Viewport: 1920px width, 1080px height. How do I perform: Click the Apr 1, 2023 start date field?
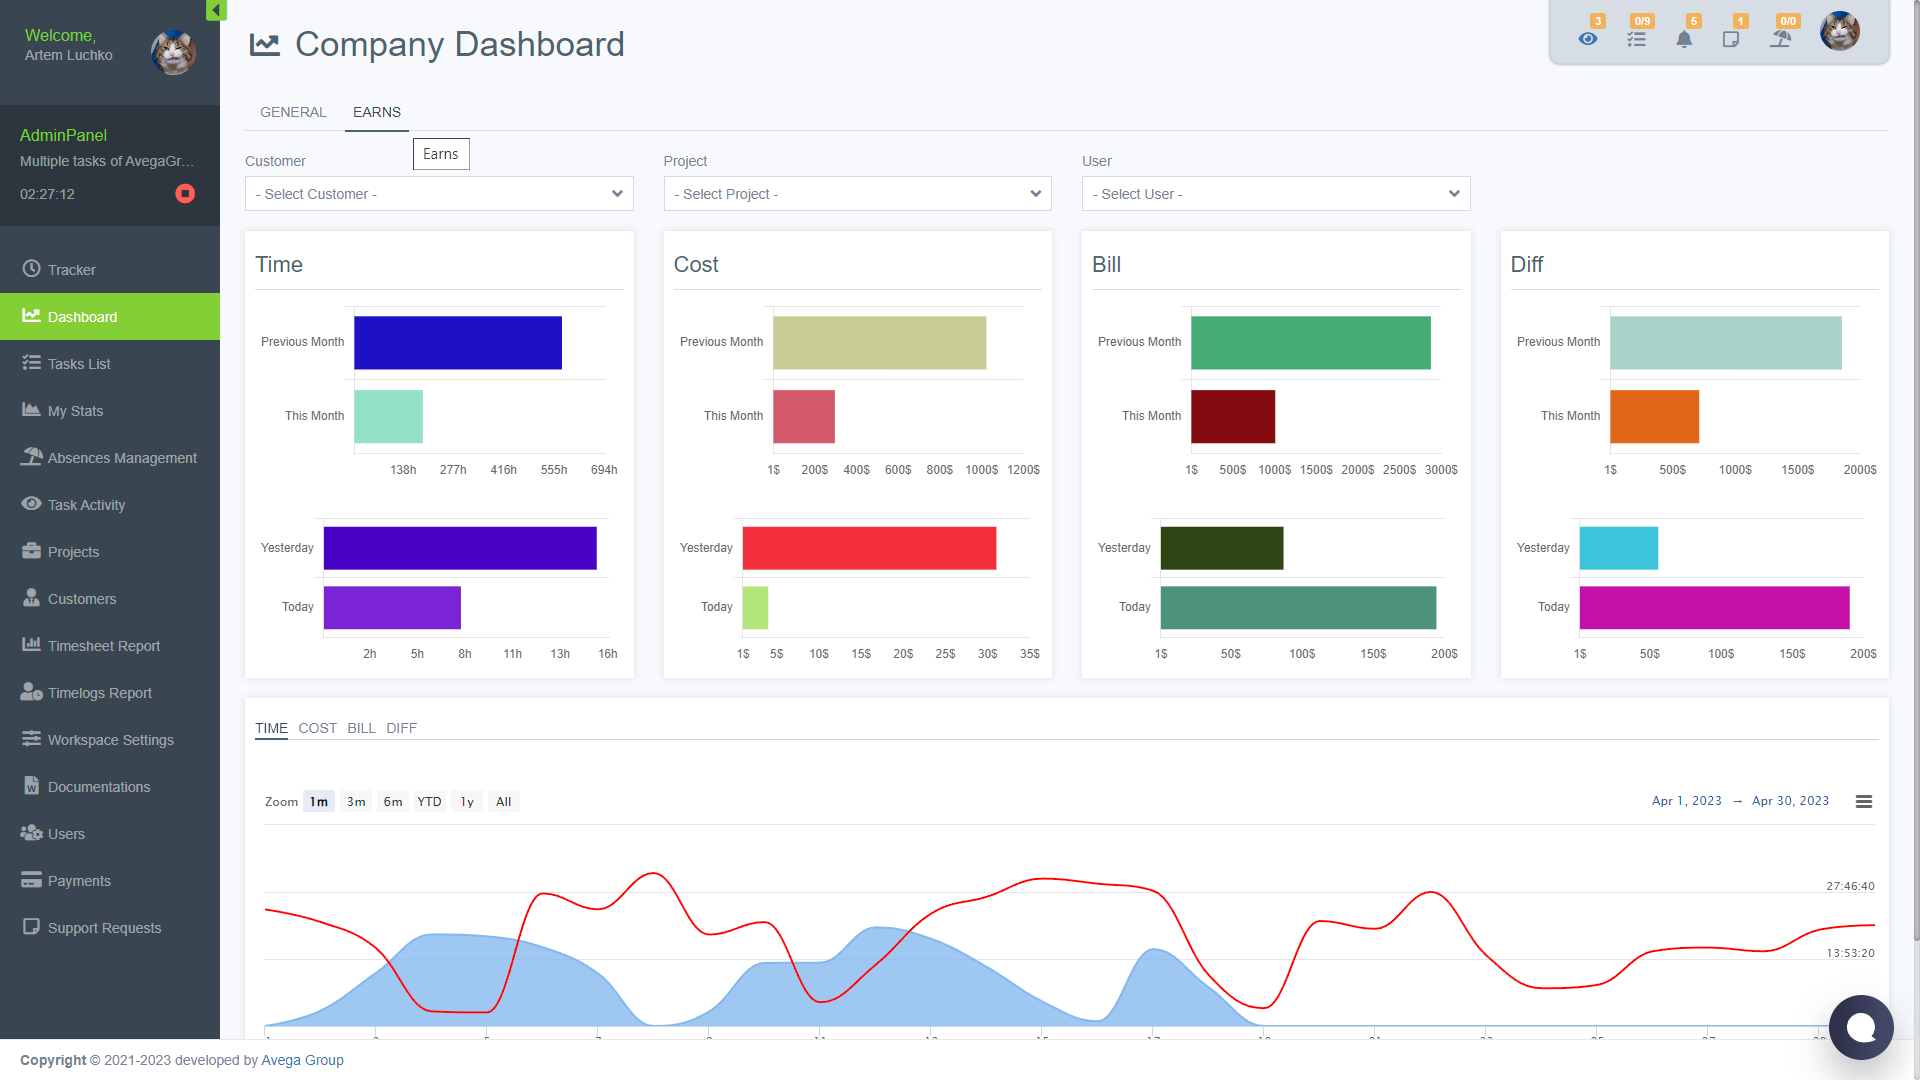1686,801
